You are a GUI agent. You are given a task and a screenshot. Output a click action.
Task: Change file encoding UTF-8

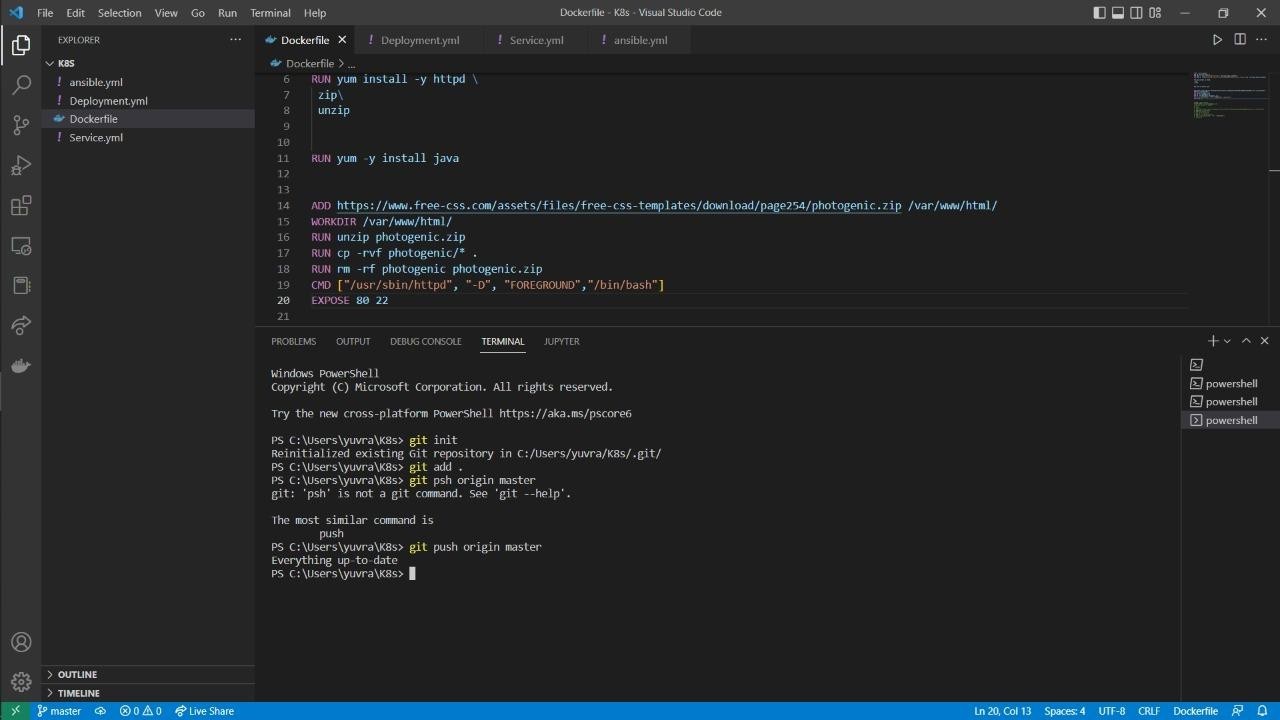1111,711
